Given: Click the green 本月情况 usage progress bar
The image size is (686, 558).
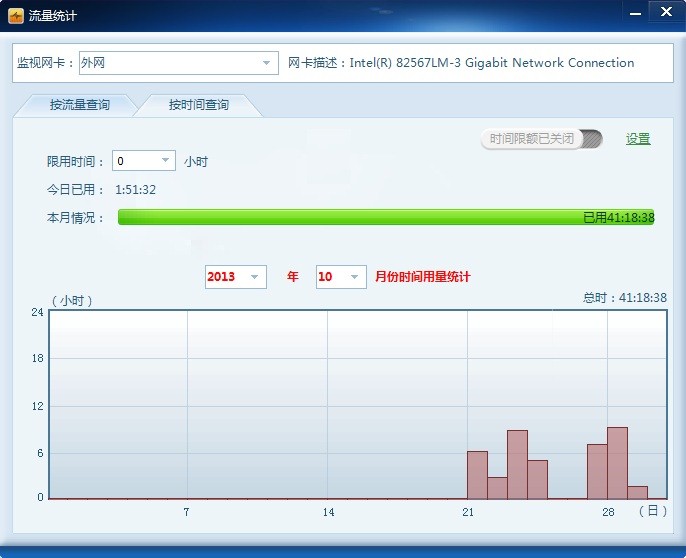Looking at the screenshot, I should 385,217.
